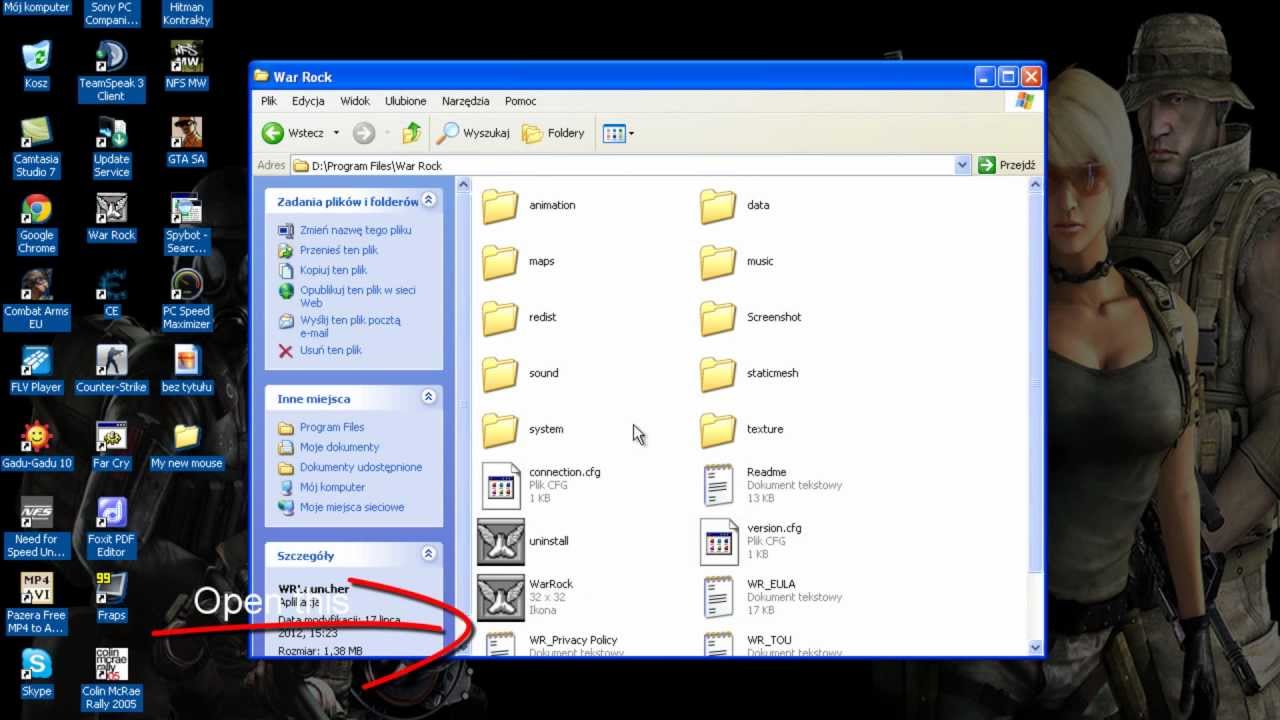Screen dimensions: 1280x720
Task: Click the Google Chrome desktop icon
Action: point(37,224)
